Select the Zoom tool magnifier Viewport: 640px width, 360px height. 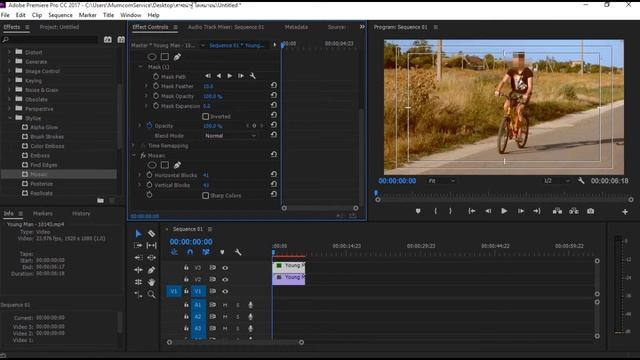151,294
